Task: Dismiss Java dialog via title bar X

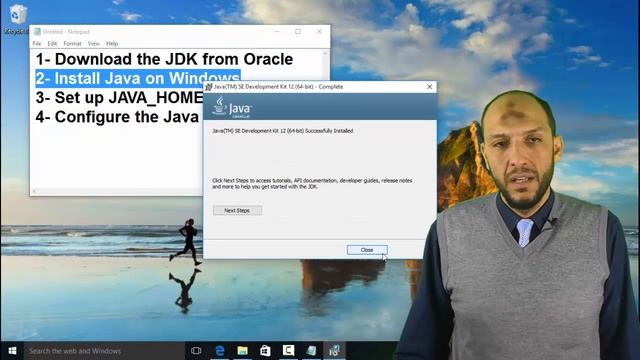Action: (x=429, y=87)
